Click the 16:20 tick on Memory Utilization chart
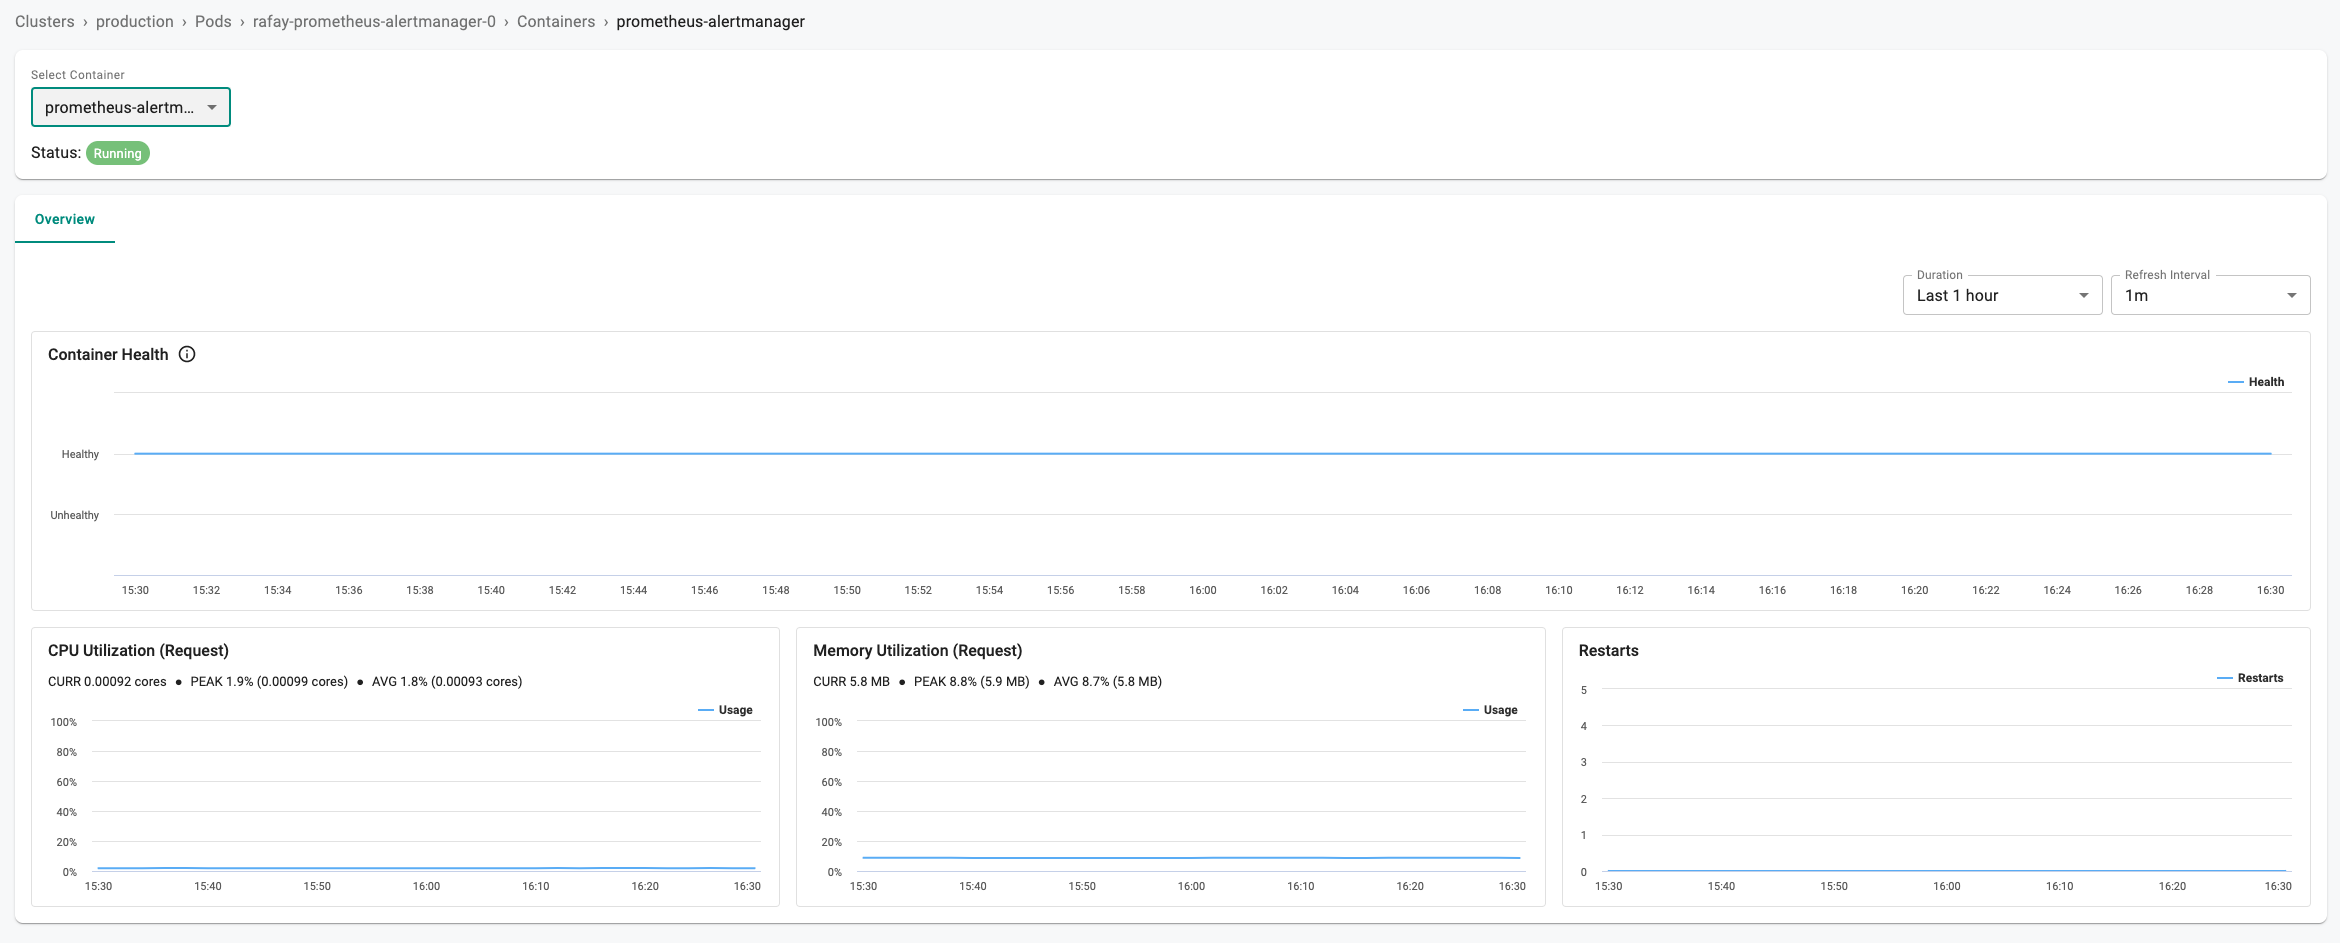 click(x=1410, y=886)
